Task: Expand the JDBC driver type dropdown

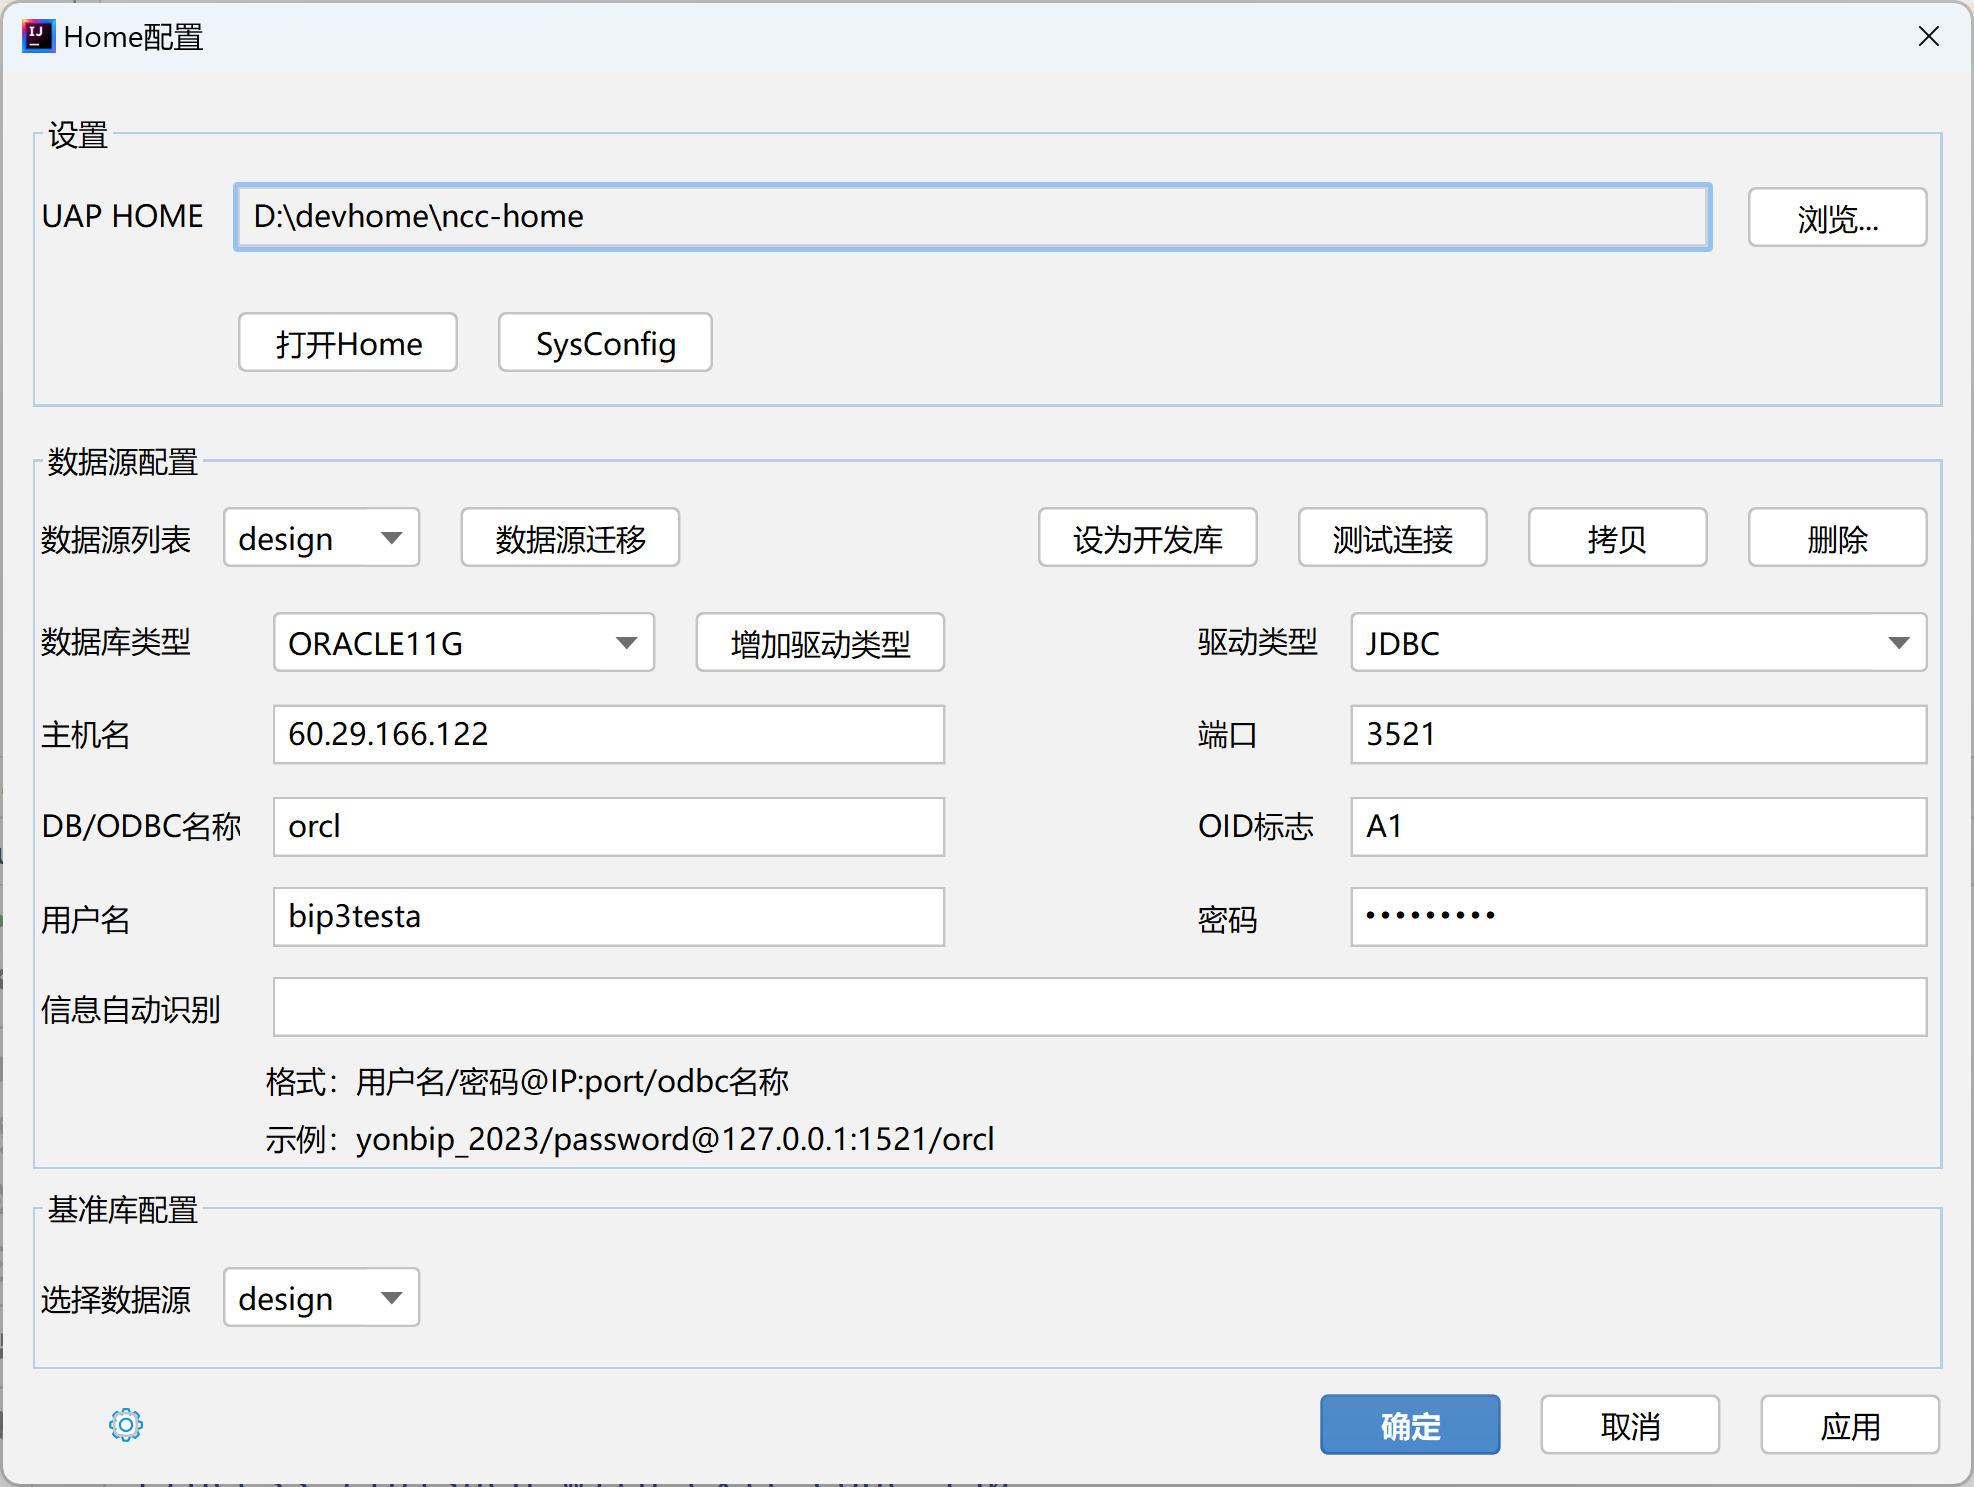Action: pyautogui.click(x=1637, y=642)
